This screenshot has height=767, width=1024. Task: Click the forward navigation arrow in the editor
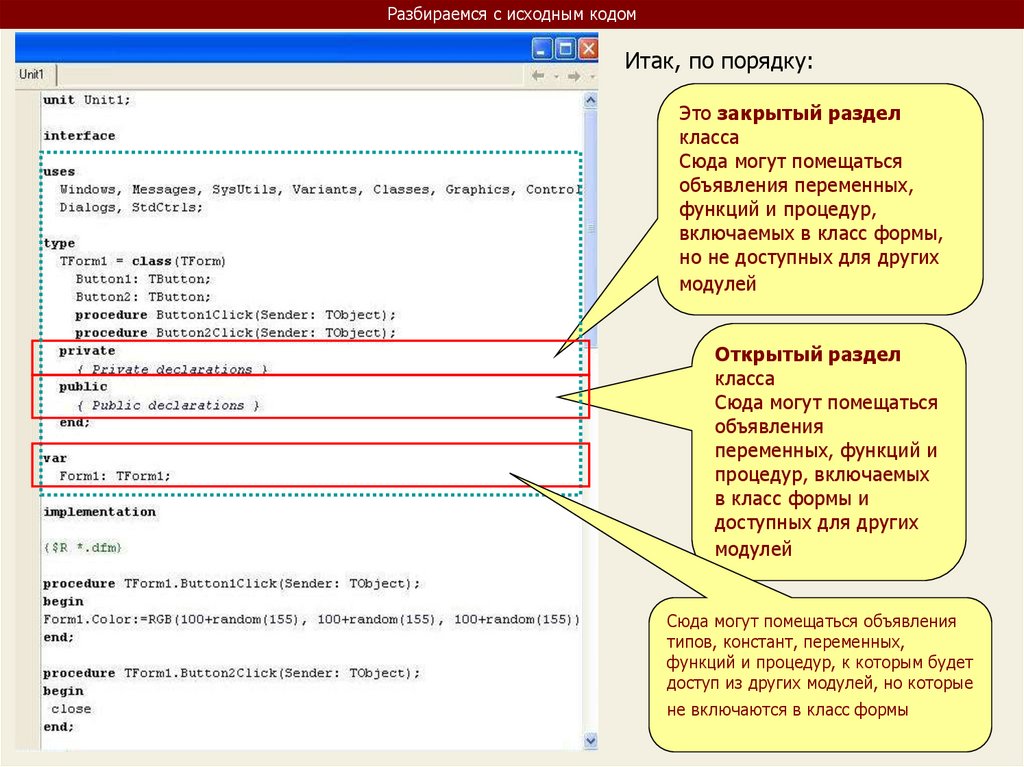[574, 76]
